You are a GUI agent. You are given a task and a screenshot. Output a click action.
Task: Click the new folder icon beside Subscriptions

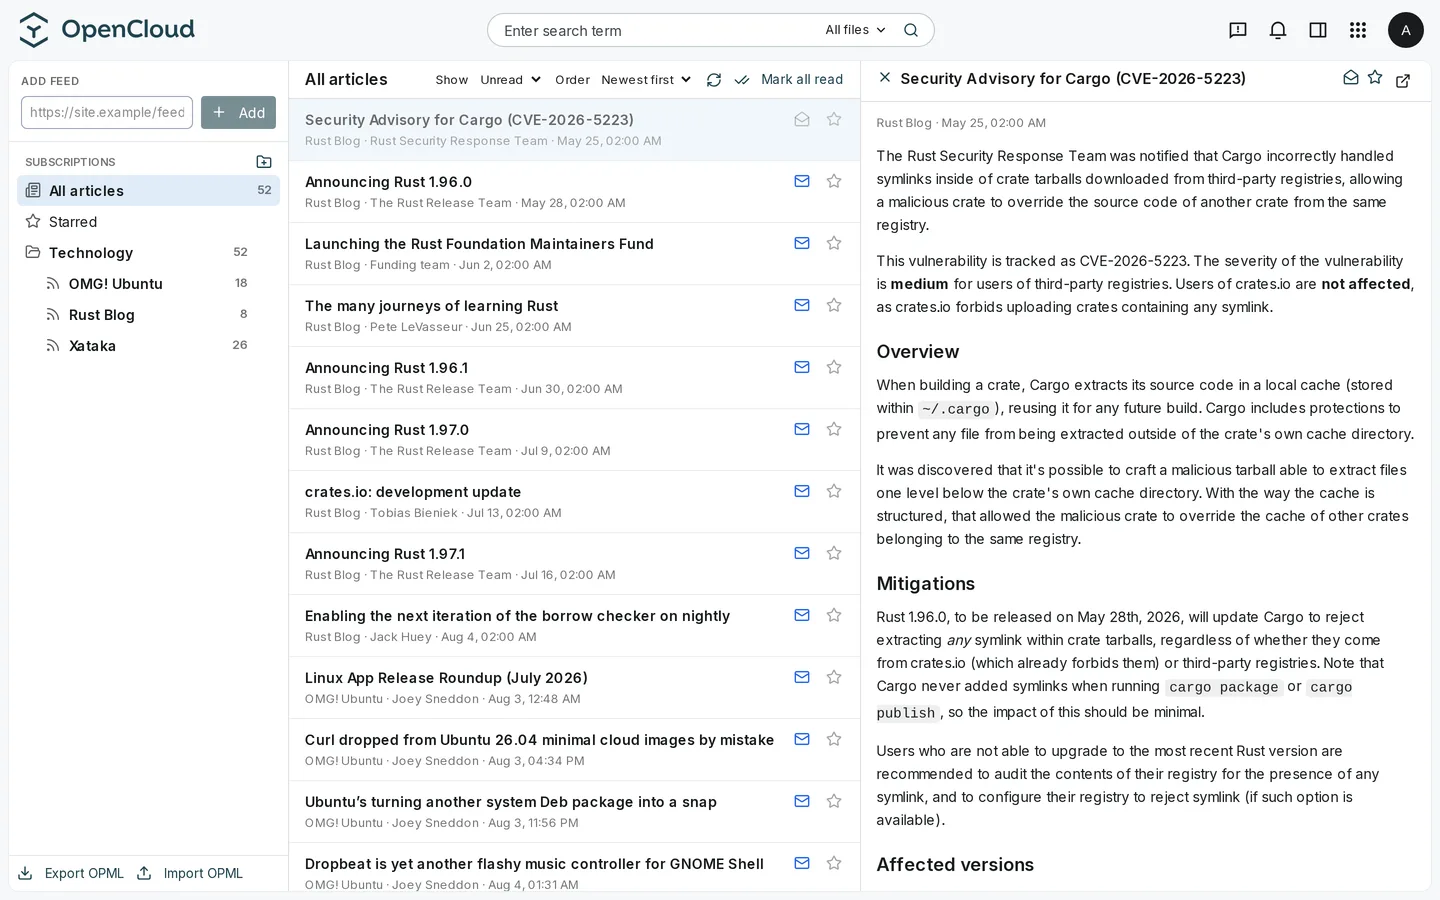(x=264, y=162)
